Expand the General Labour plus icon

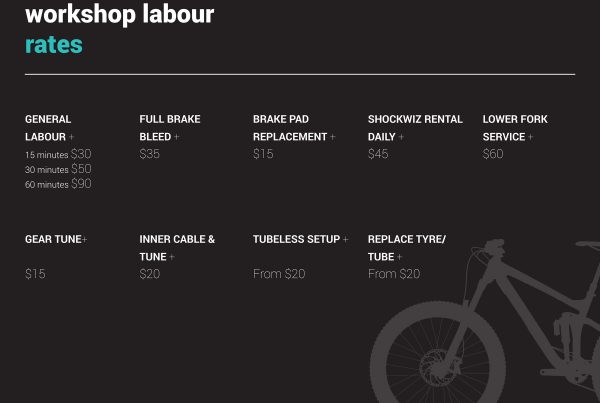tap(71, 137)
